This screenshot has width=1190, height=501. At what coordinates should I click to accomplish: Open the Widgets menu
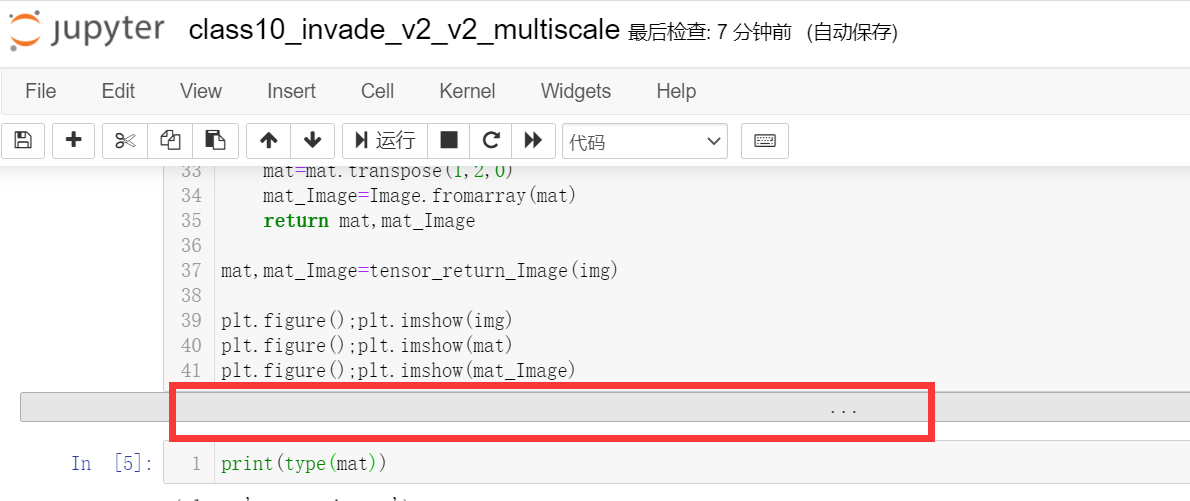click(x=575, y=91)
